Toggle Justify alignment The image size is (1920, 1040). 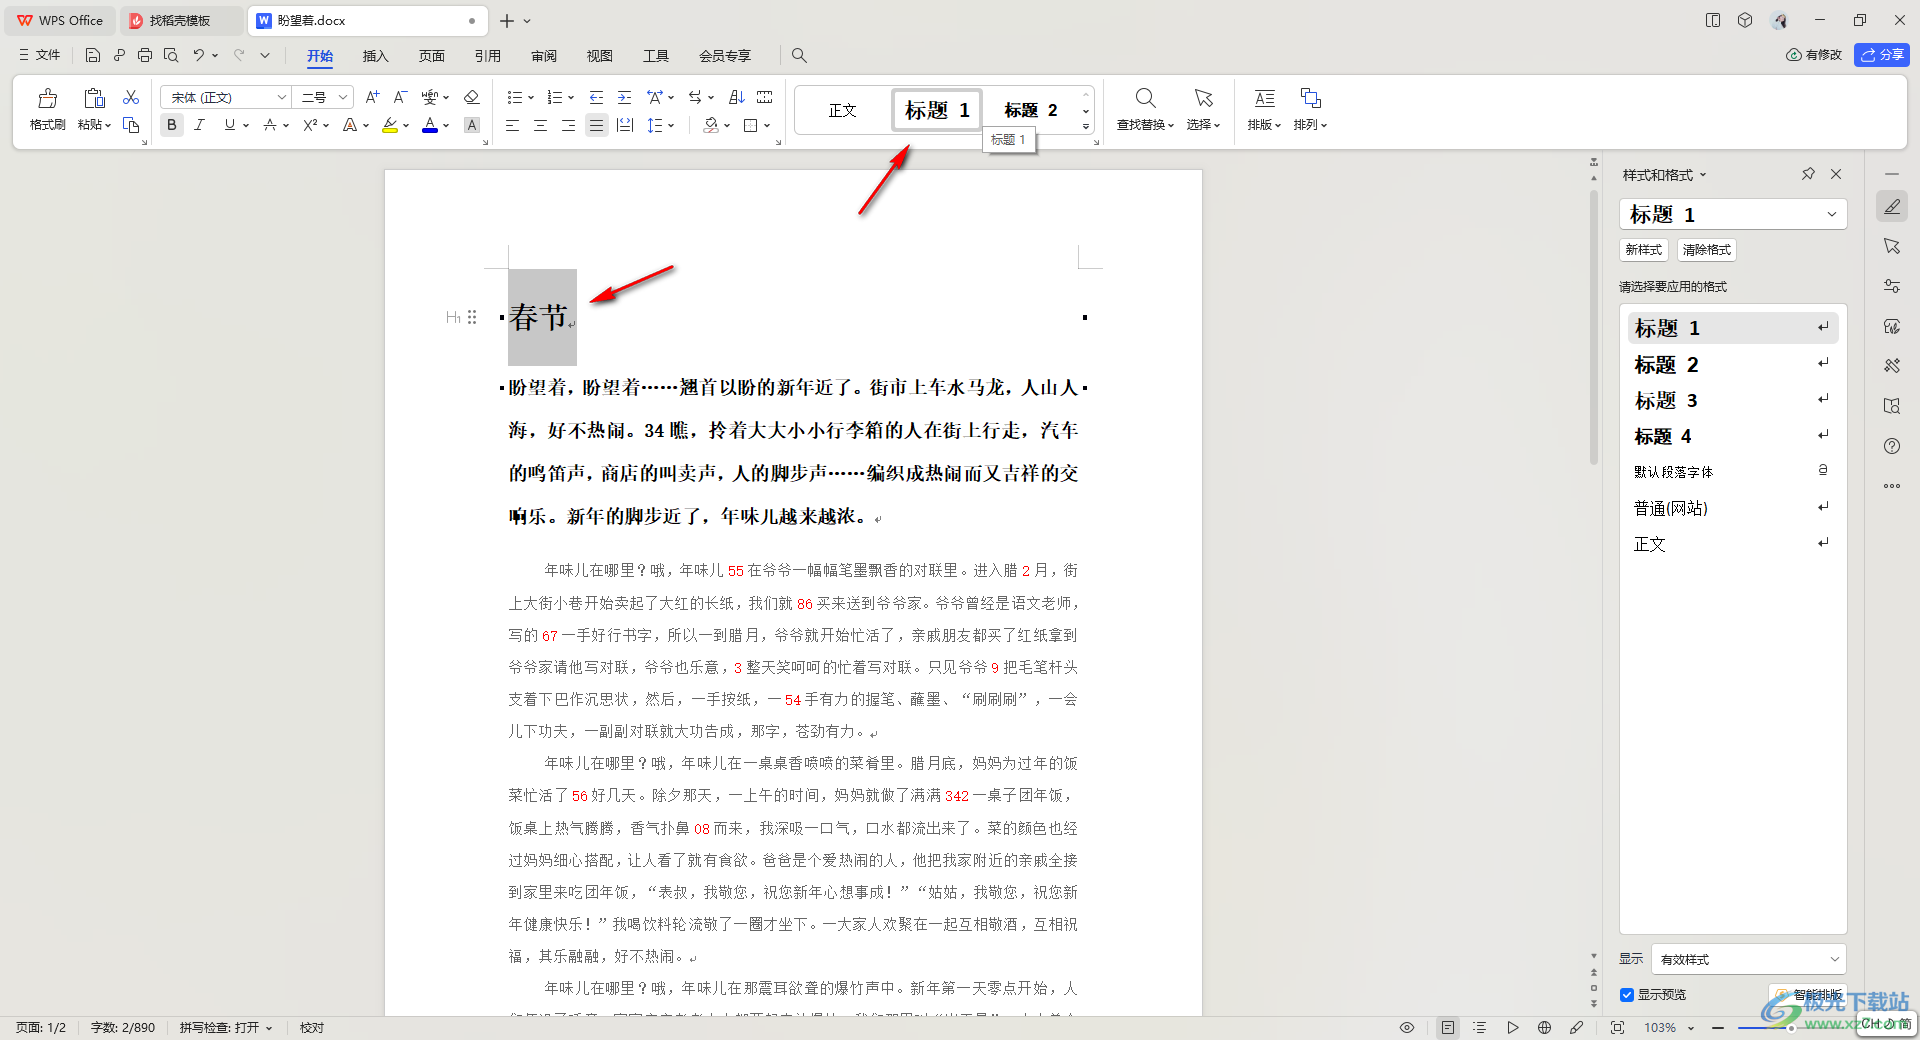(x=597, y=125)
